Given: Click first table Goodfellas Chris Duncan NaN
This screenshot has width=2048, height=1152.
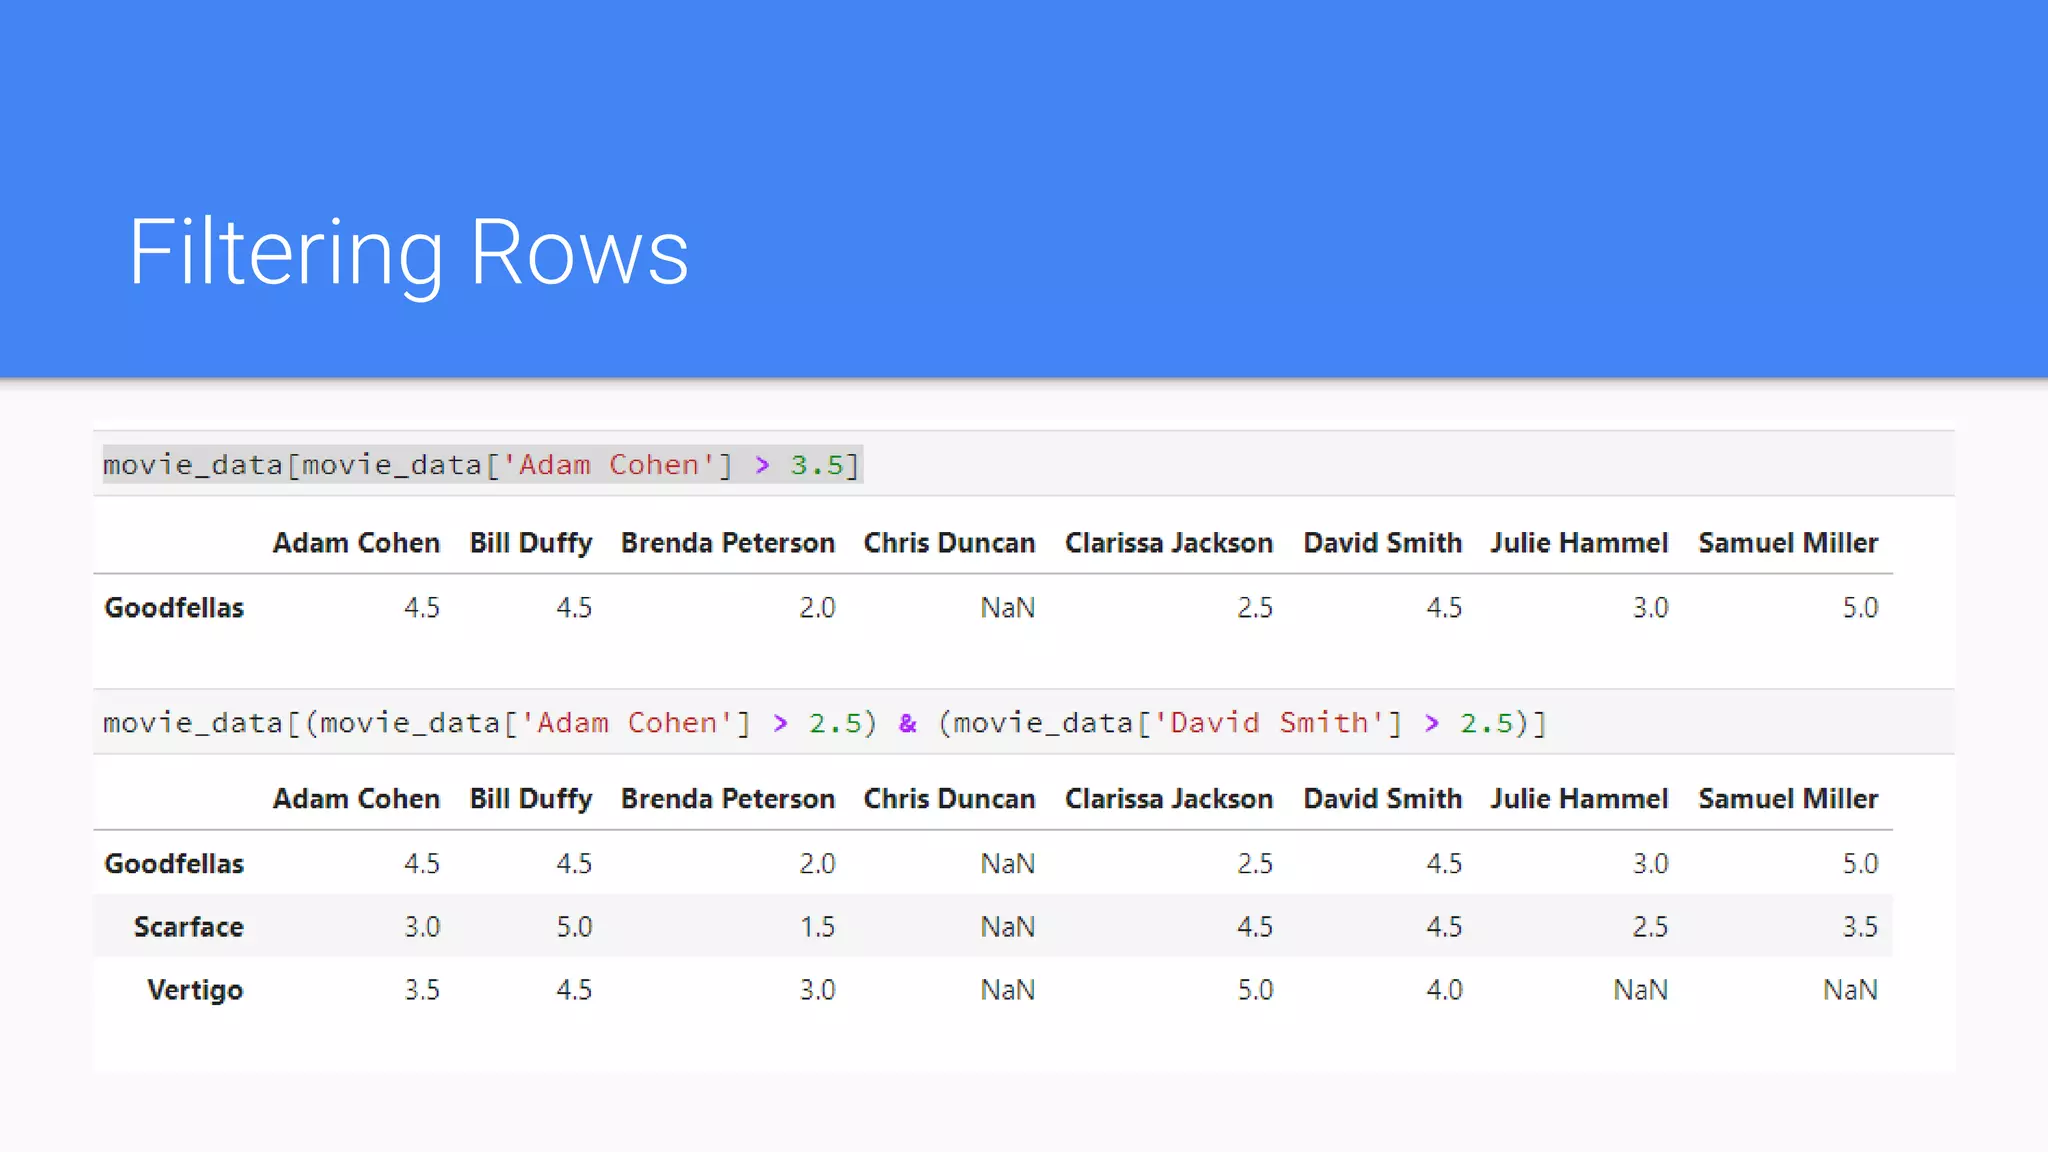Looking at the screenshot, I should [x=1007, y=608].
